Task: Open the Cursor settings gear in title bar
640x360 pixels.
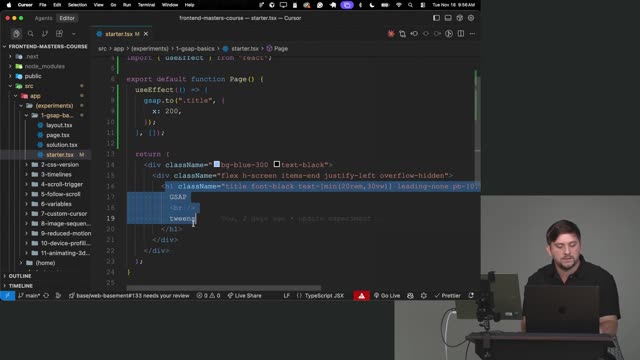Action: (471, 18)
